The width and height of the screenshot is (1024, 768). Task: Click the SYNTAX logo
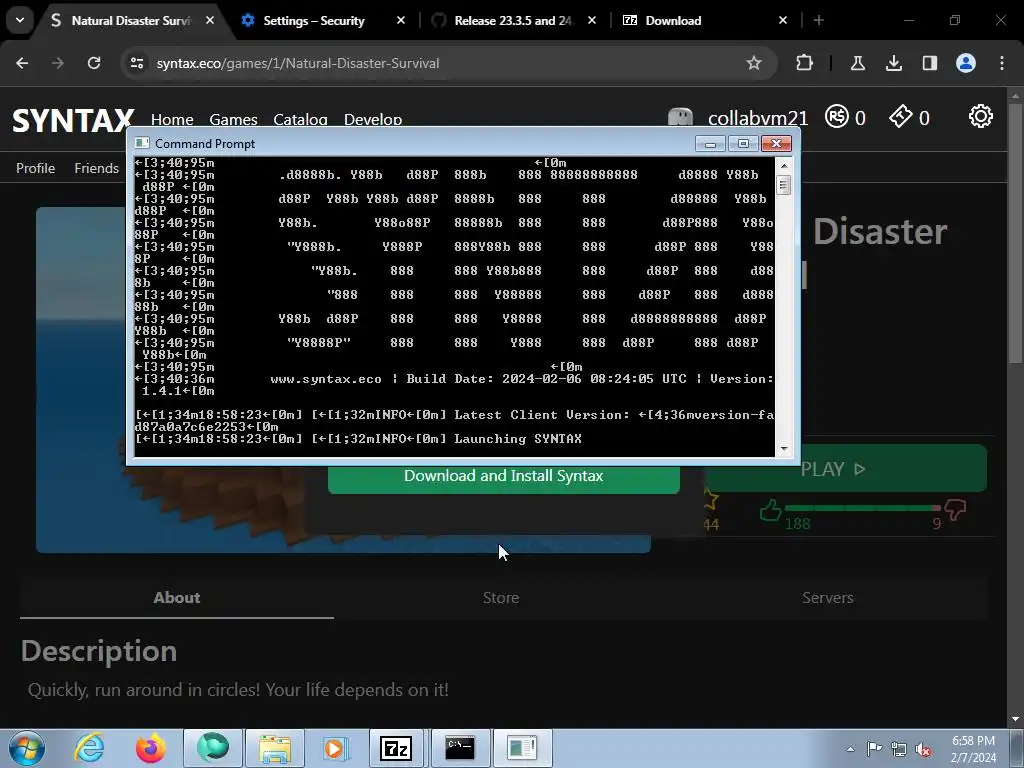(x=73, y=120)
